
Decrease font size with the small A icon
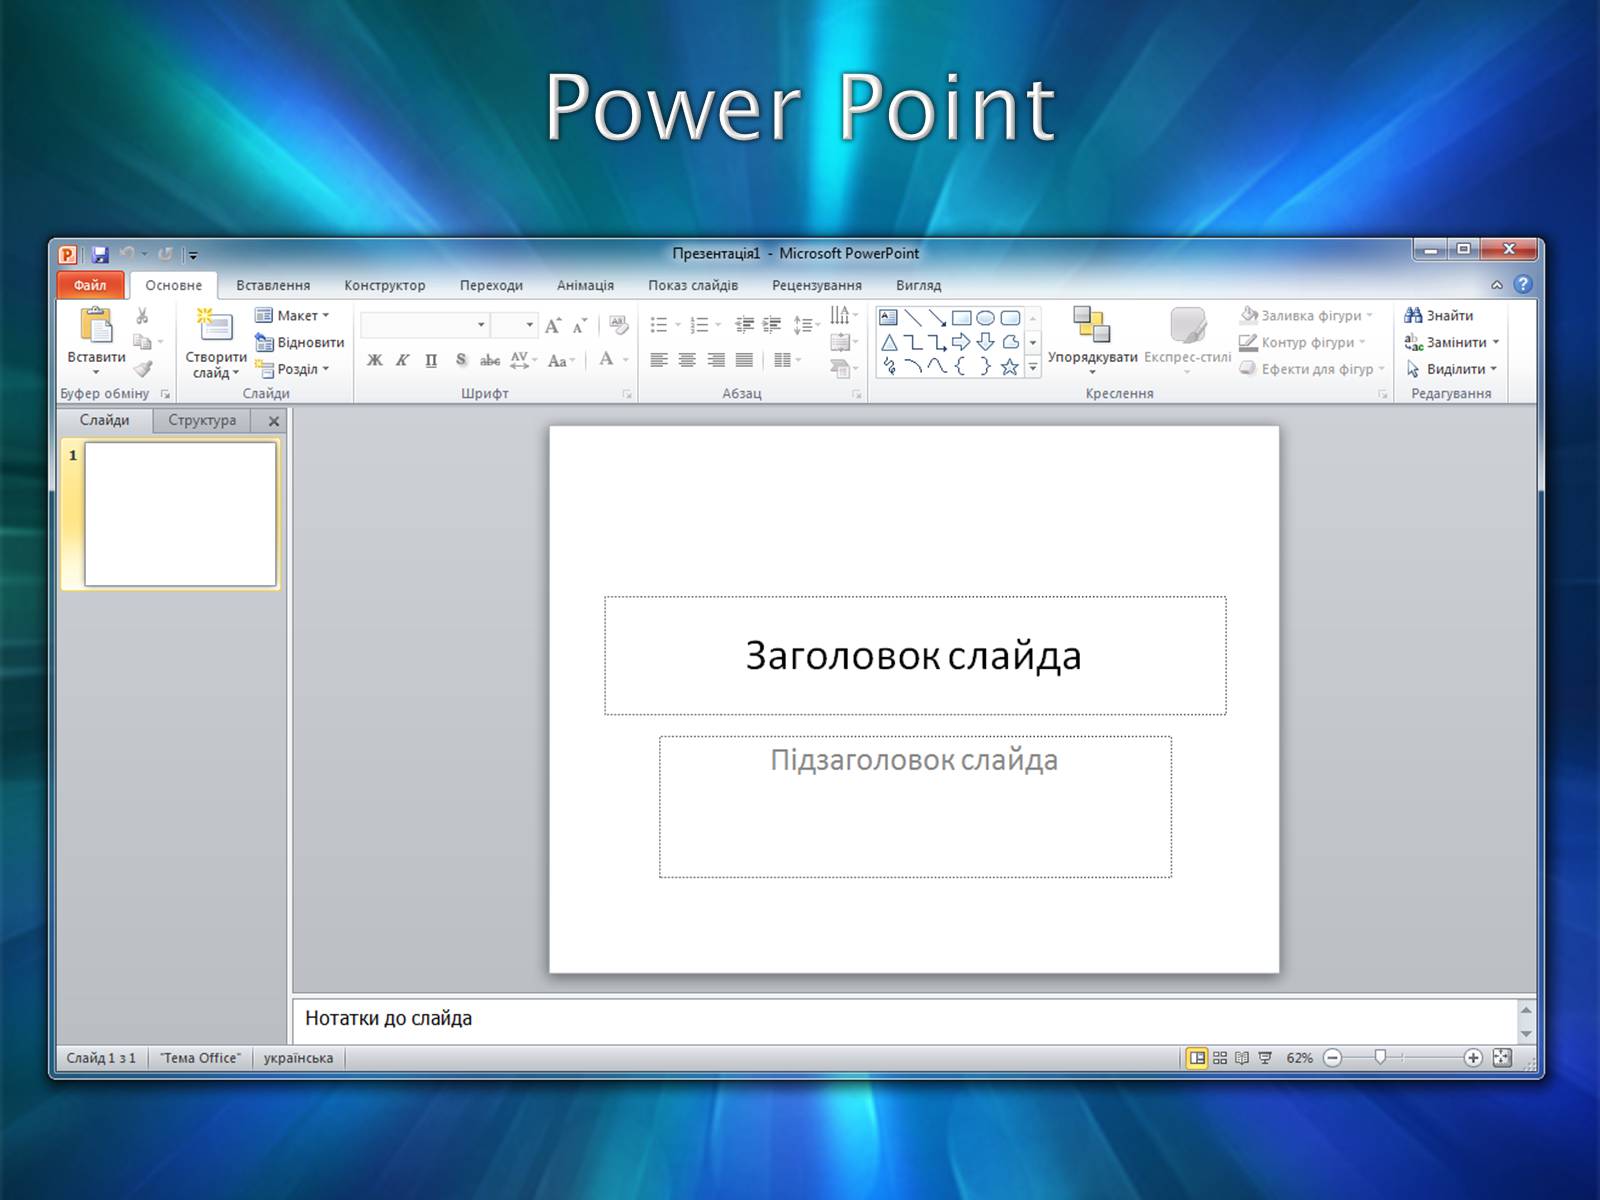pyautogui.click(x=580, y=325)
